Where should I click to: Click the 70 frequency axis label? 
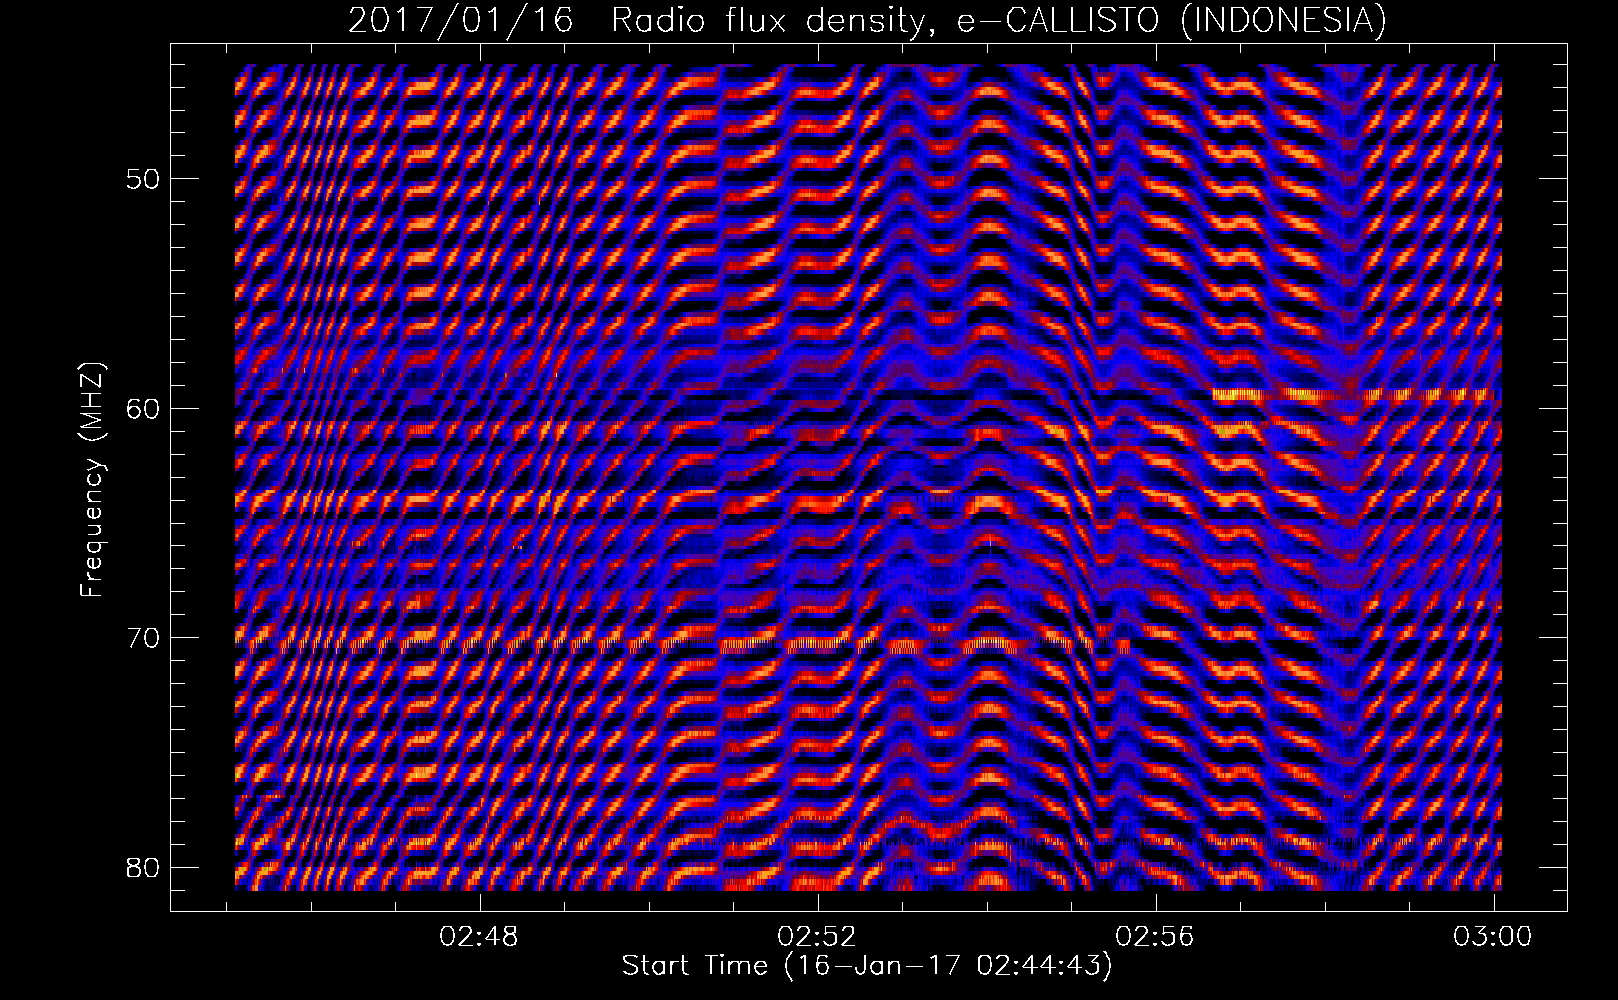point(144,637)
